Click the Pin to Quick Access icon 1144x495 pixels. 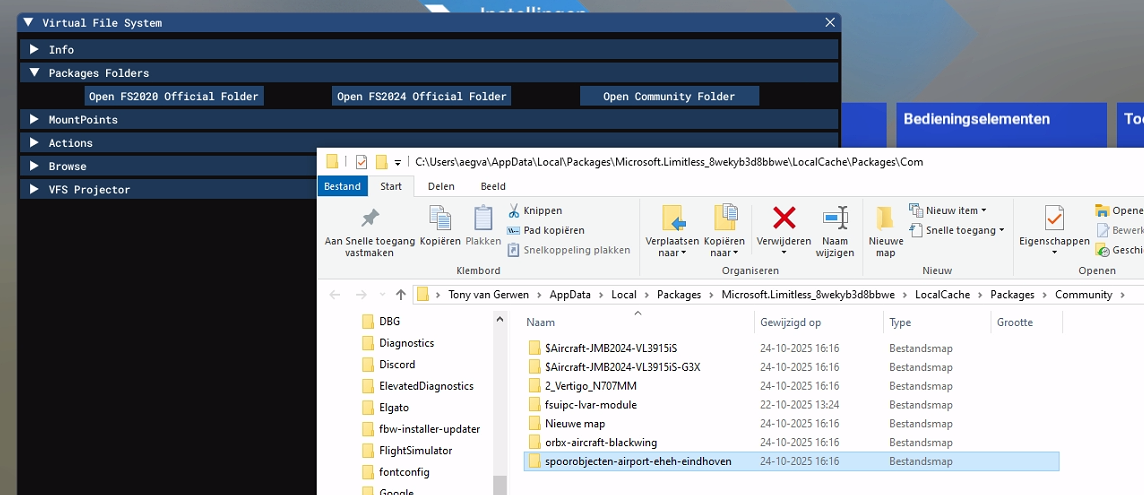pyautogui.click(x=370, y=218)
